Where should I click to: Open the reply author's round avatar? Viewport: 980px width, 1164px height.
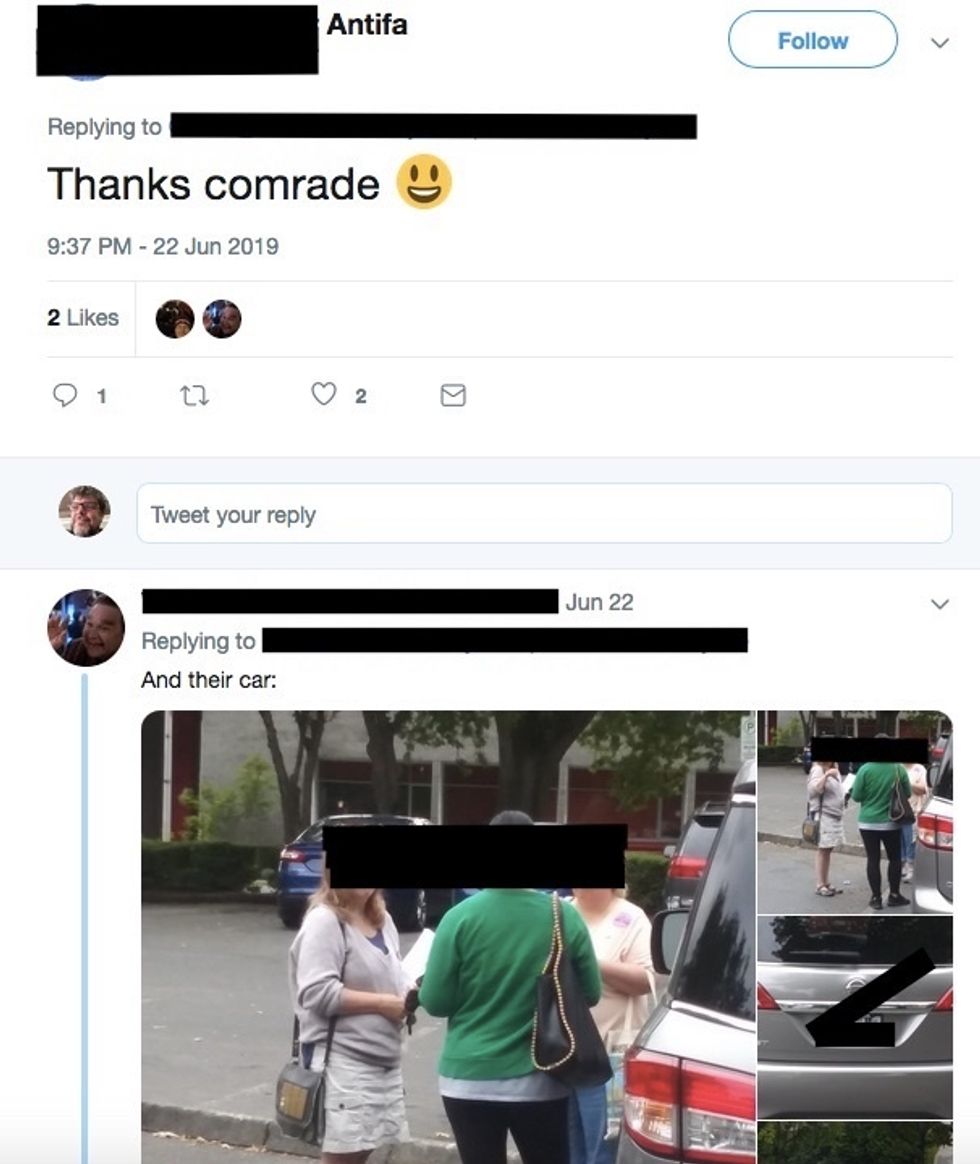(x=86, y=628)
